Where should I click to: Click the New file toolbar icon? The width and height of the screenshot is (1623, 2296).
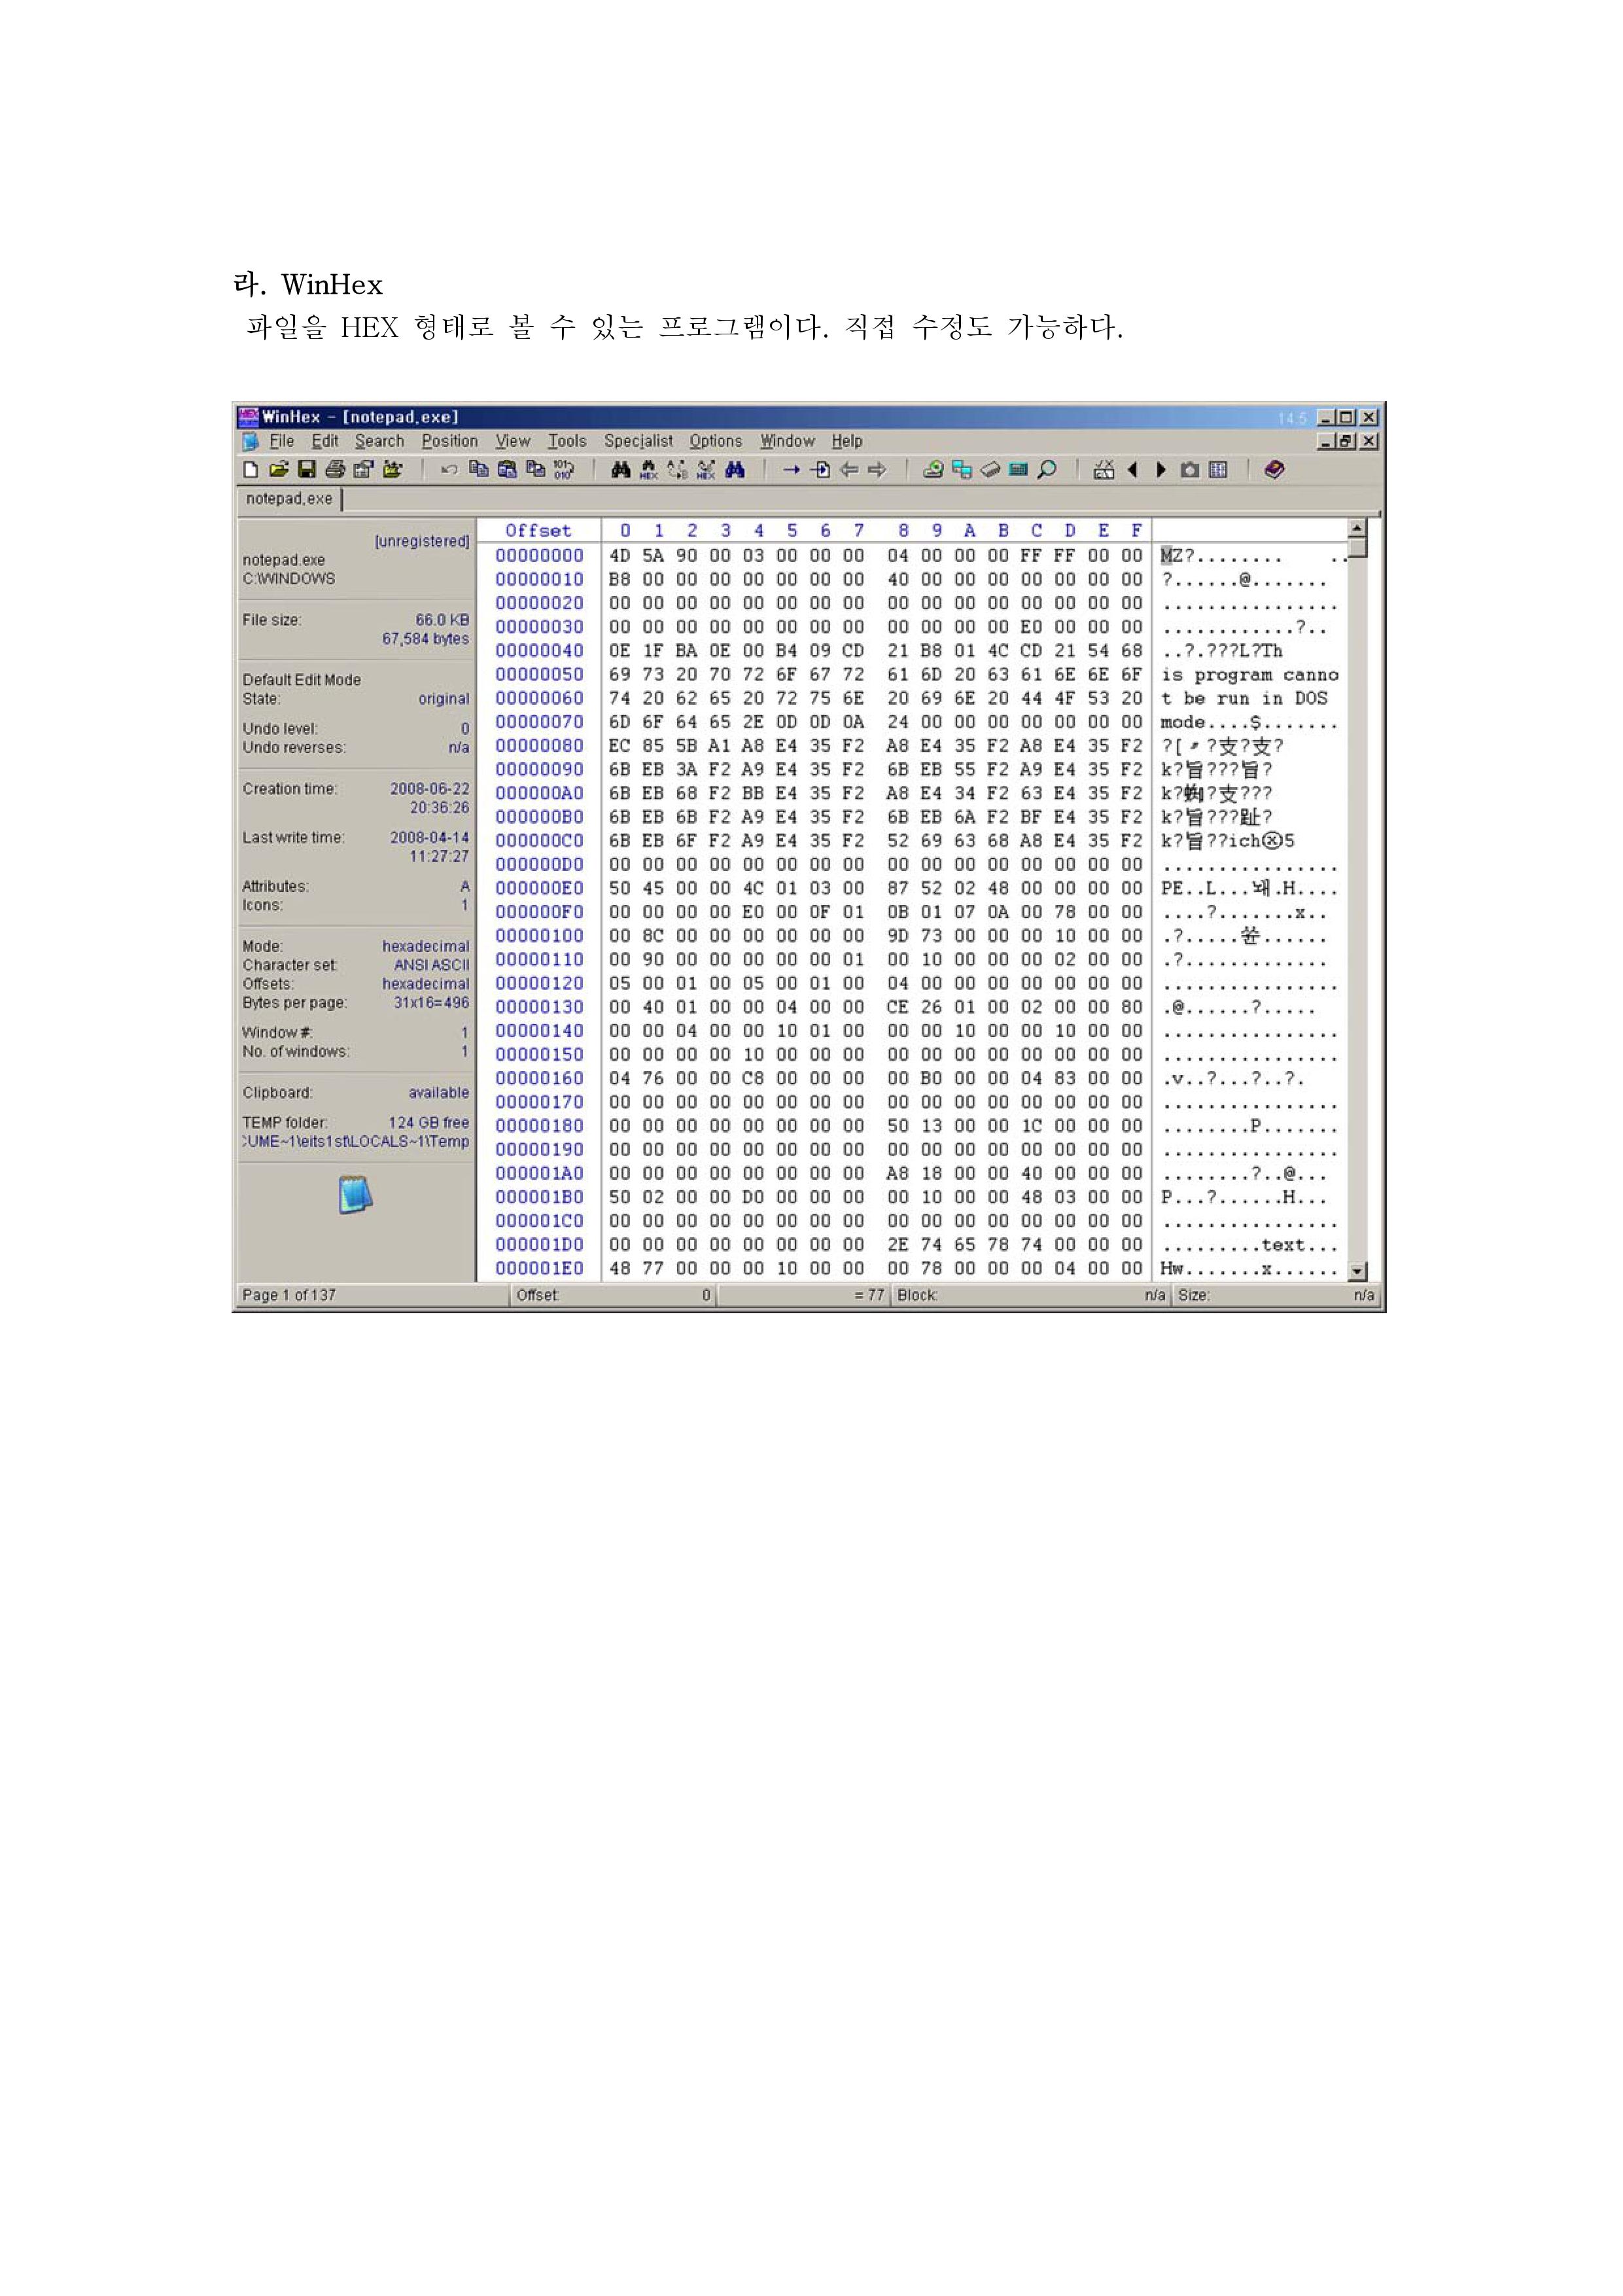[x=251, y=470]
